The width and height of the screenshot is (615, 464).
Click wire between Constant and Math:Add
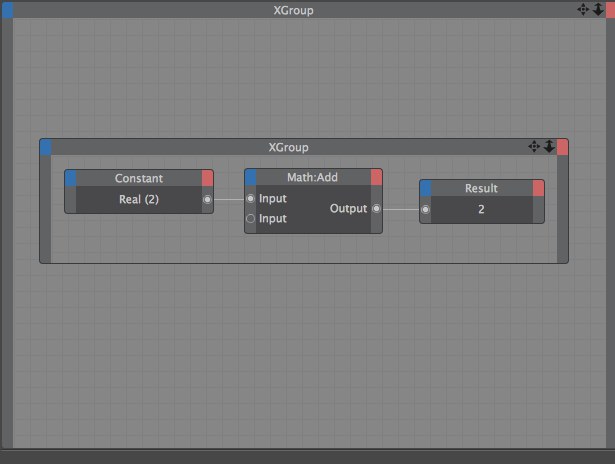click(x=229, y=199)
